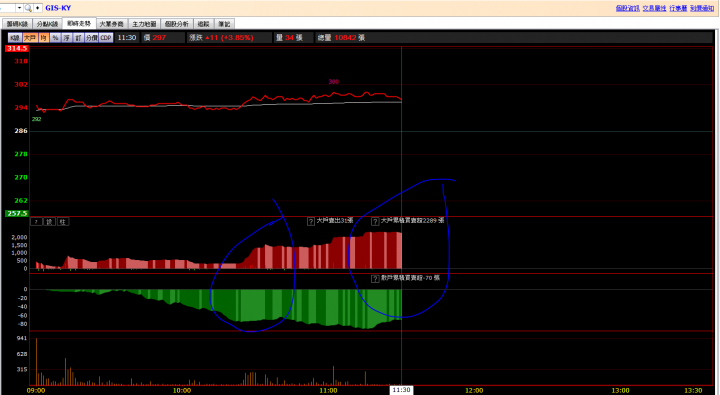Open the 主力地圖 tab
The image size is (720, 395).
click(x=144, y=24)
